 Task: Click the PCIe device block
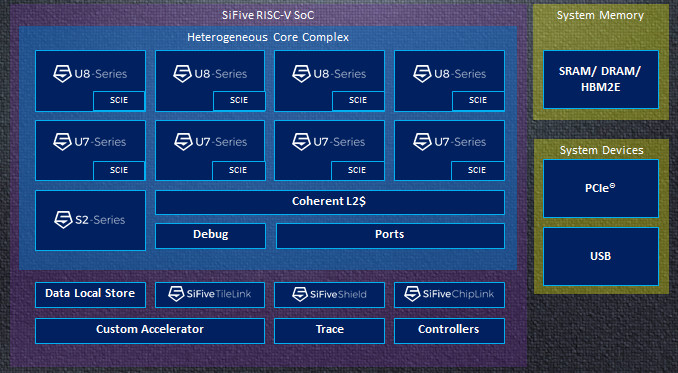point(601,188)
